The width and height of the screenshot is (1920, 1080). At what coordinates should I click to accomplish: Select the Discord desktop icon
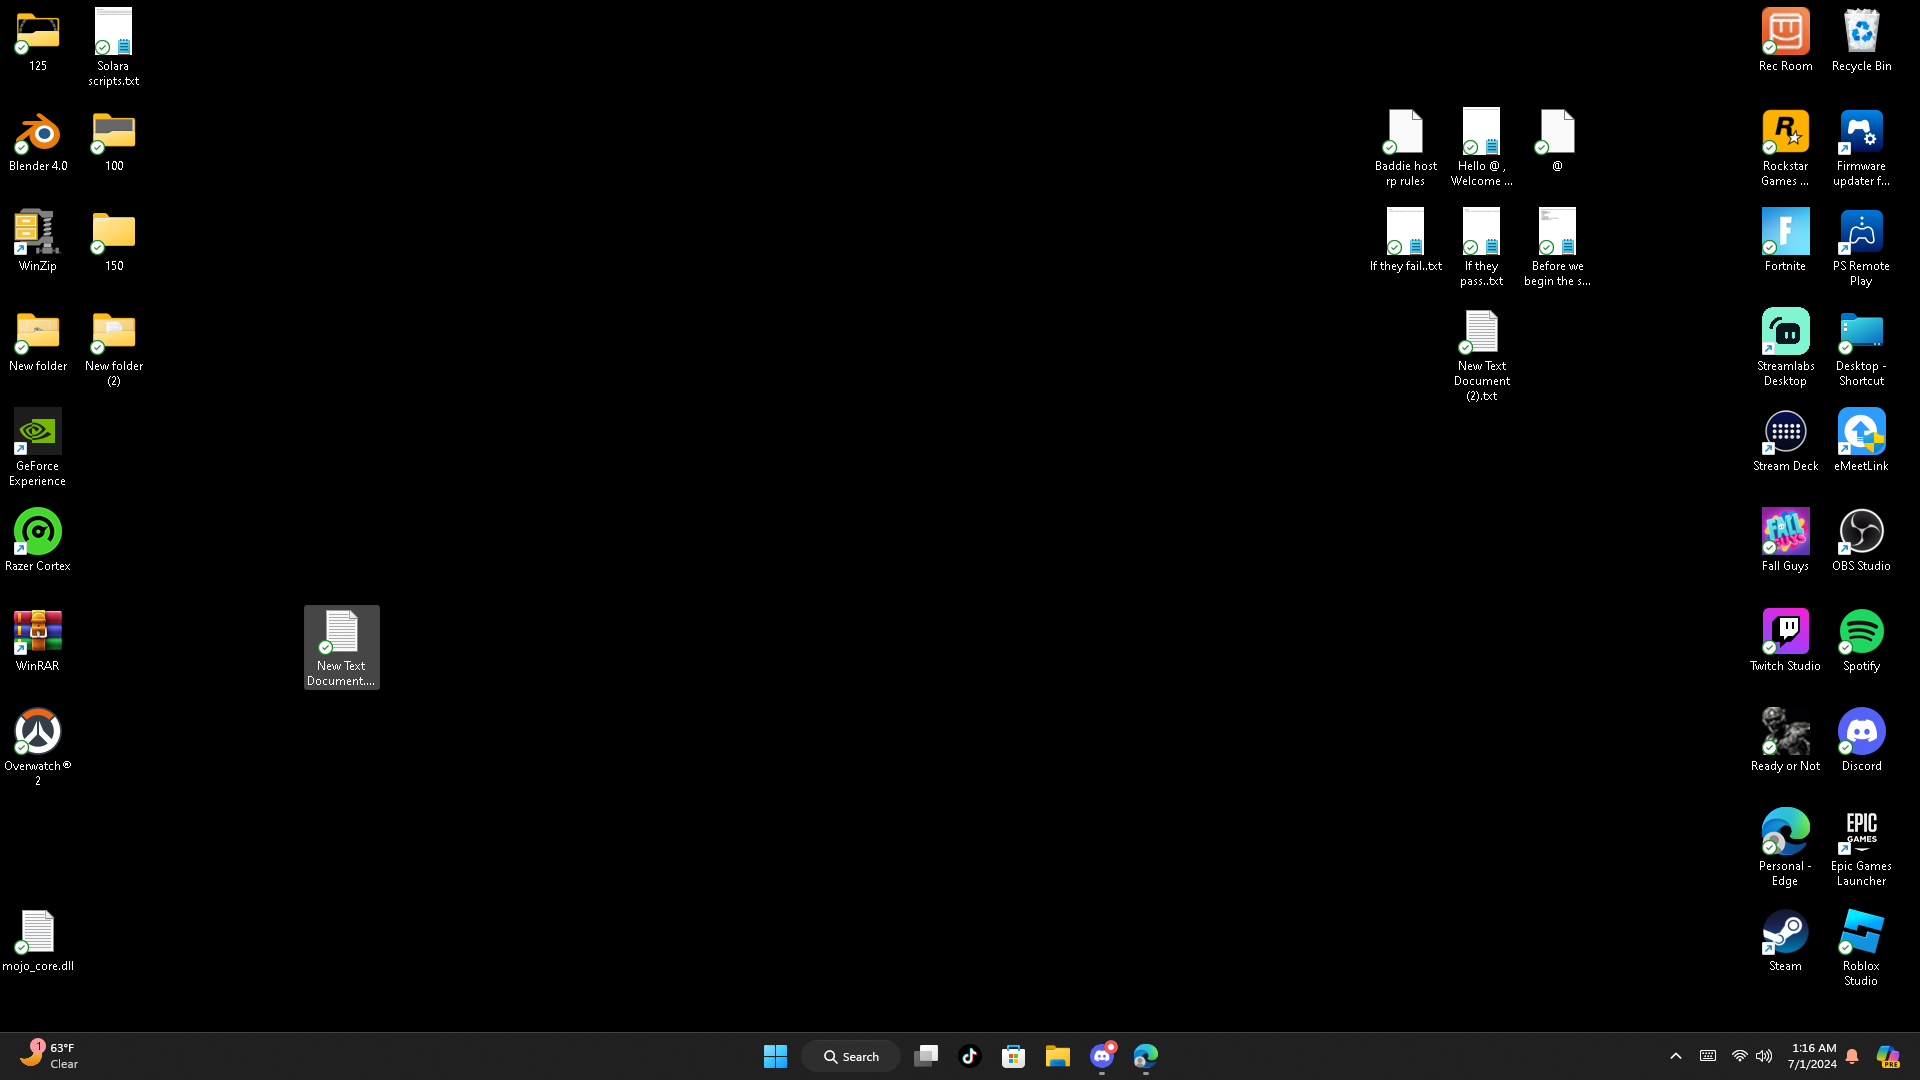tap(1862, 741)
